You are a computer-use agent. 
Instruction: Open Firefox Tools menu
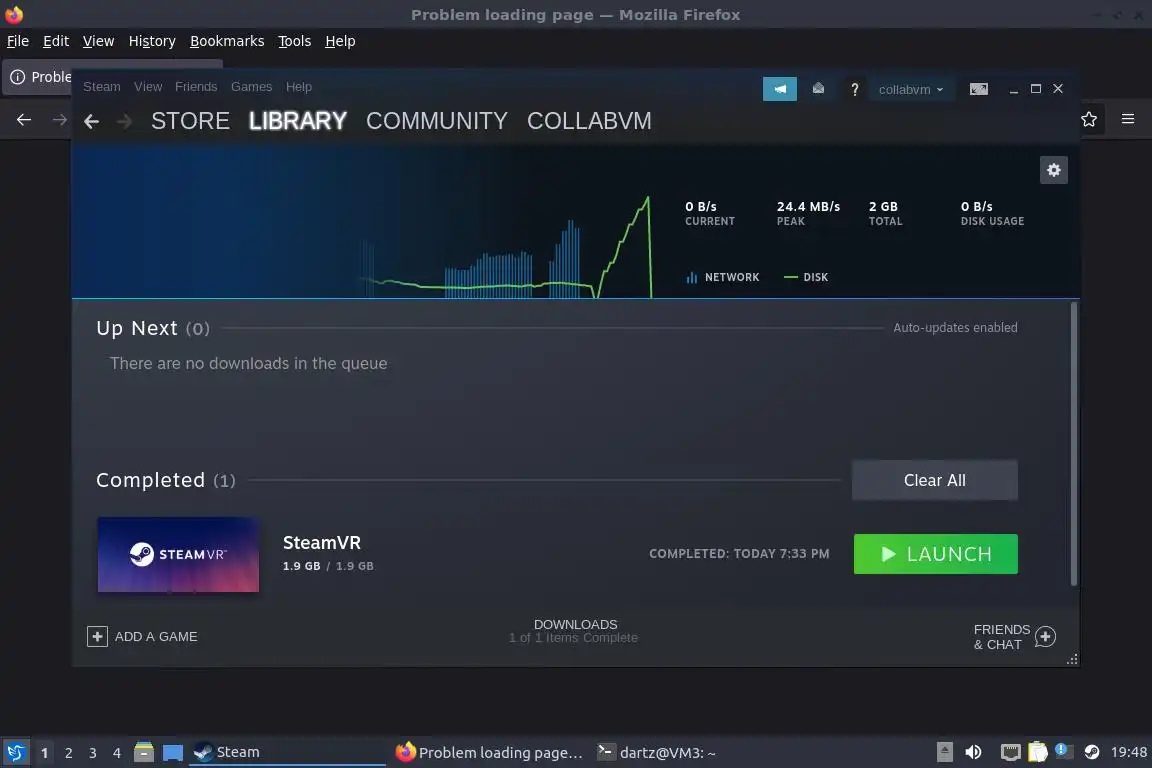point(295,41)
